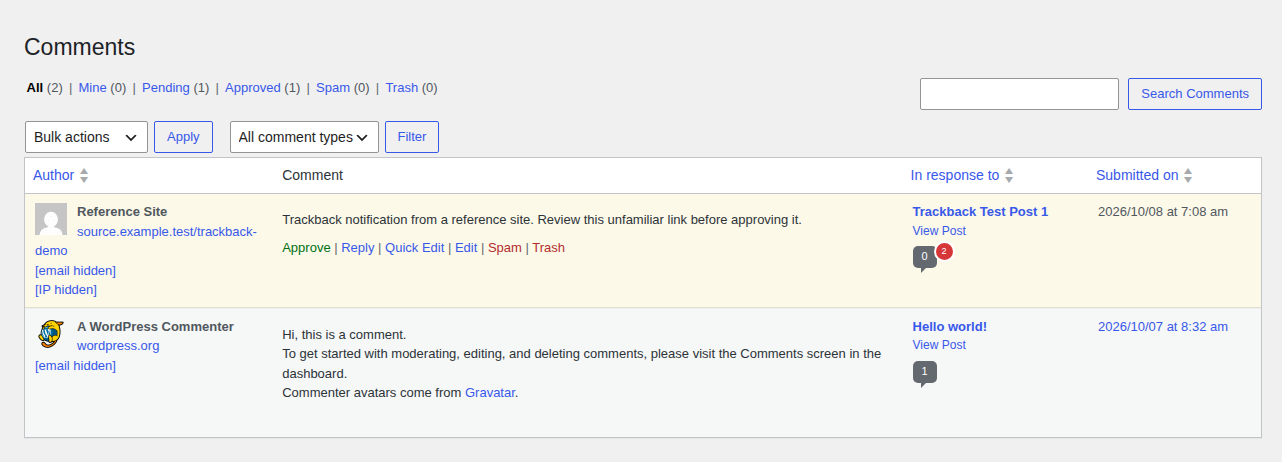Click View Post under Trackback Test Post 1
The width and height of the screenshot is (1282, 462).
[939, 231]
